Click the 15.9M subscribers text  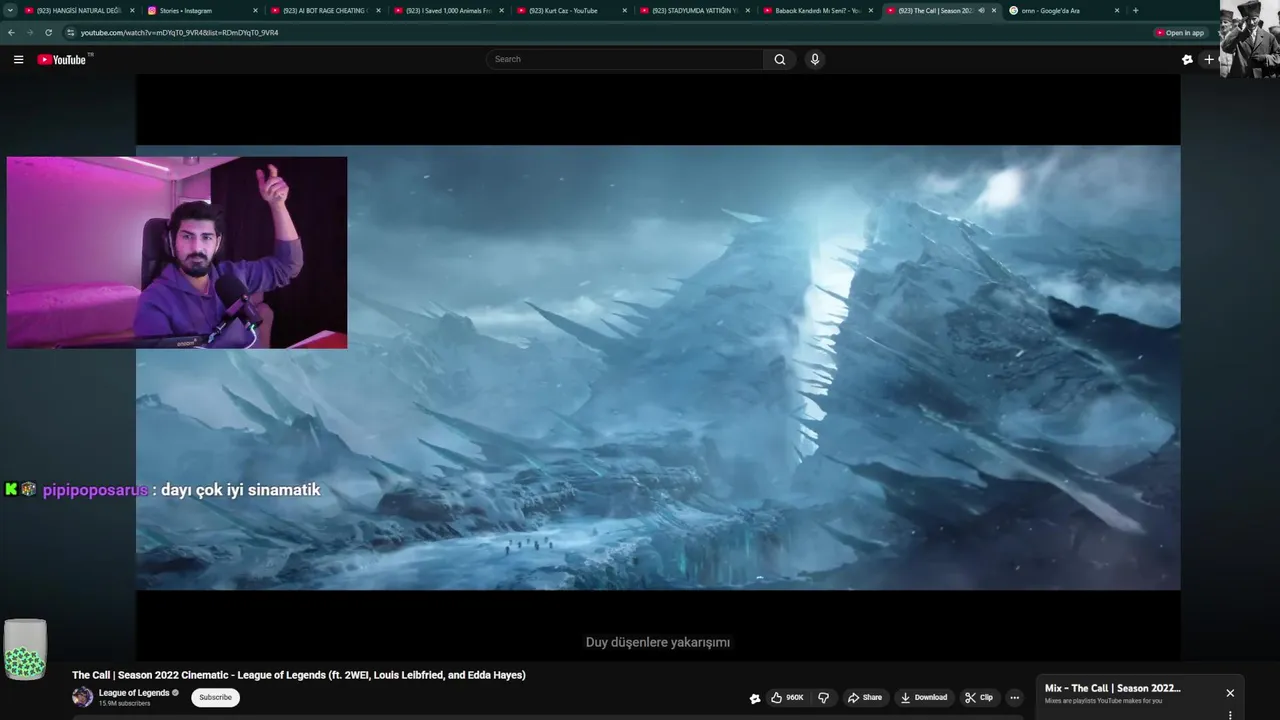(124, 704)
